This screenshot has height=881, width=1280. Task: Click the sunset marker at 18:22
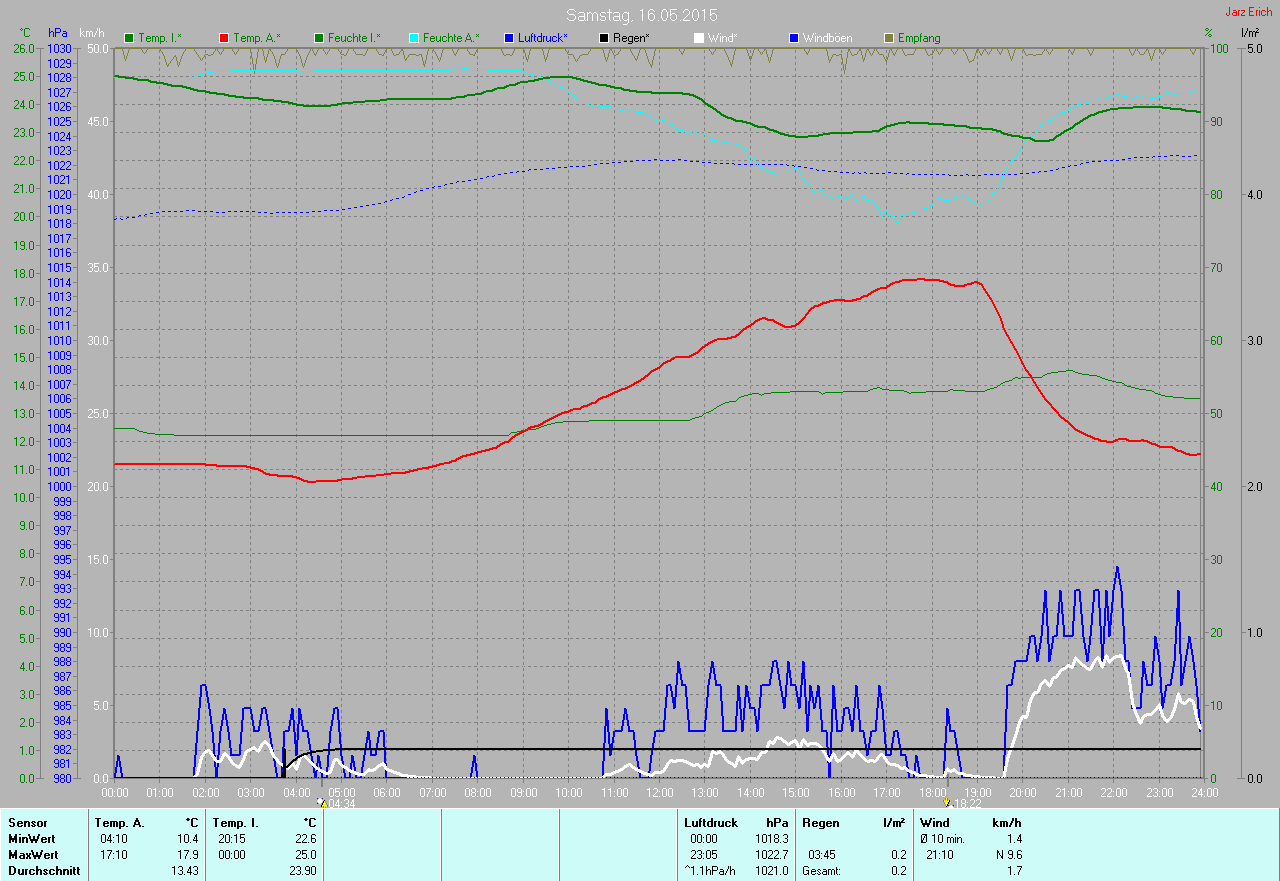pos(947,802)
